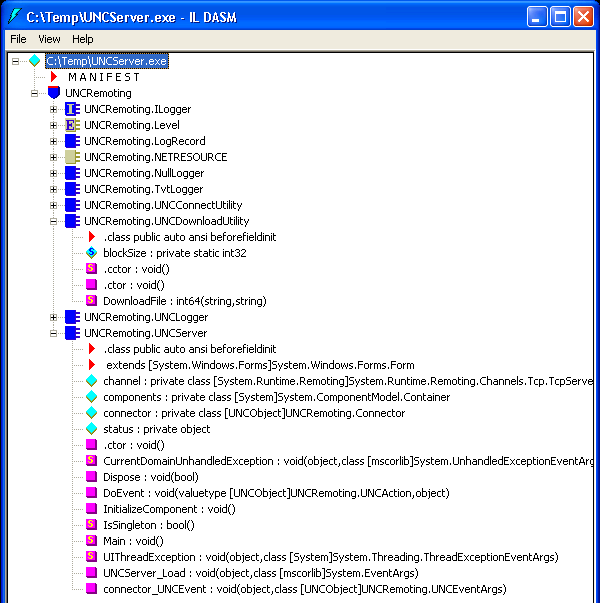Click the field diamond icon beside status
This screenshot has height=603, width=600.
[x=92, y=428]
